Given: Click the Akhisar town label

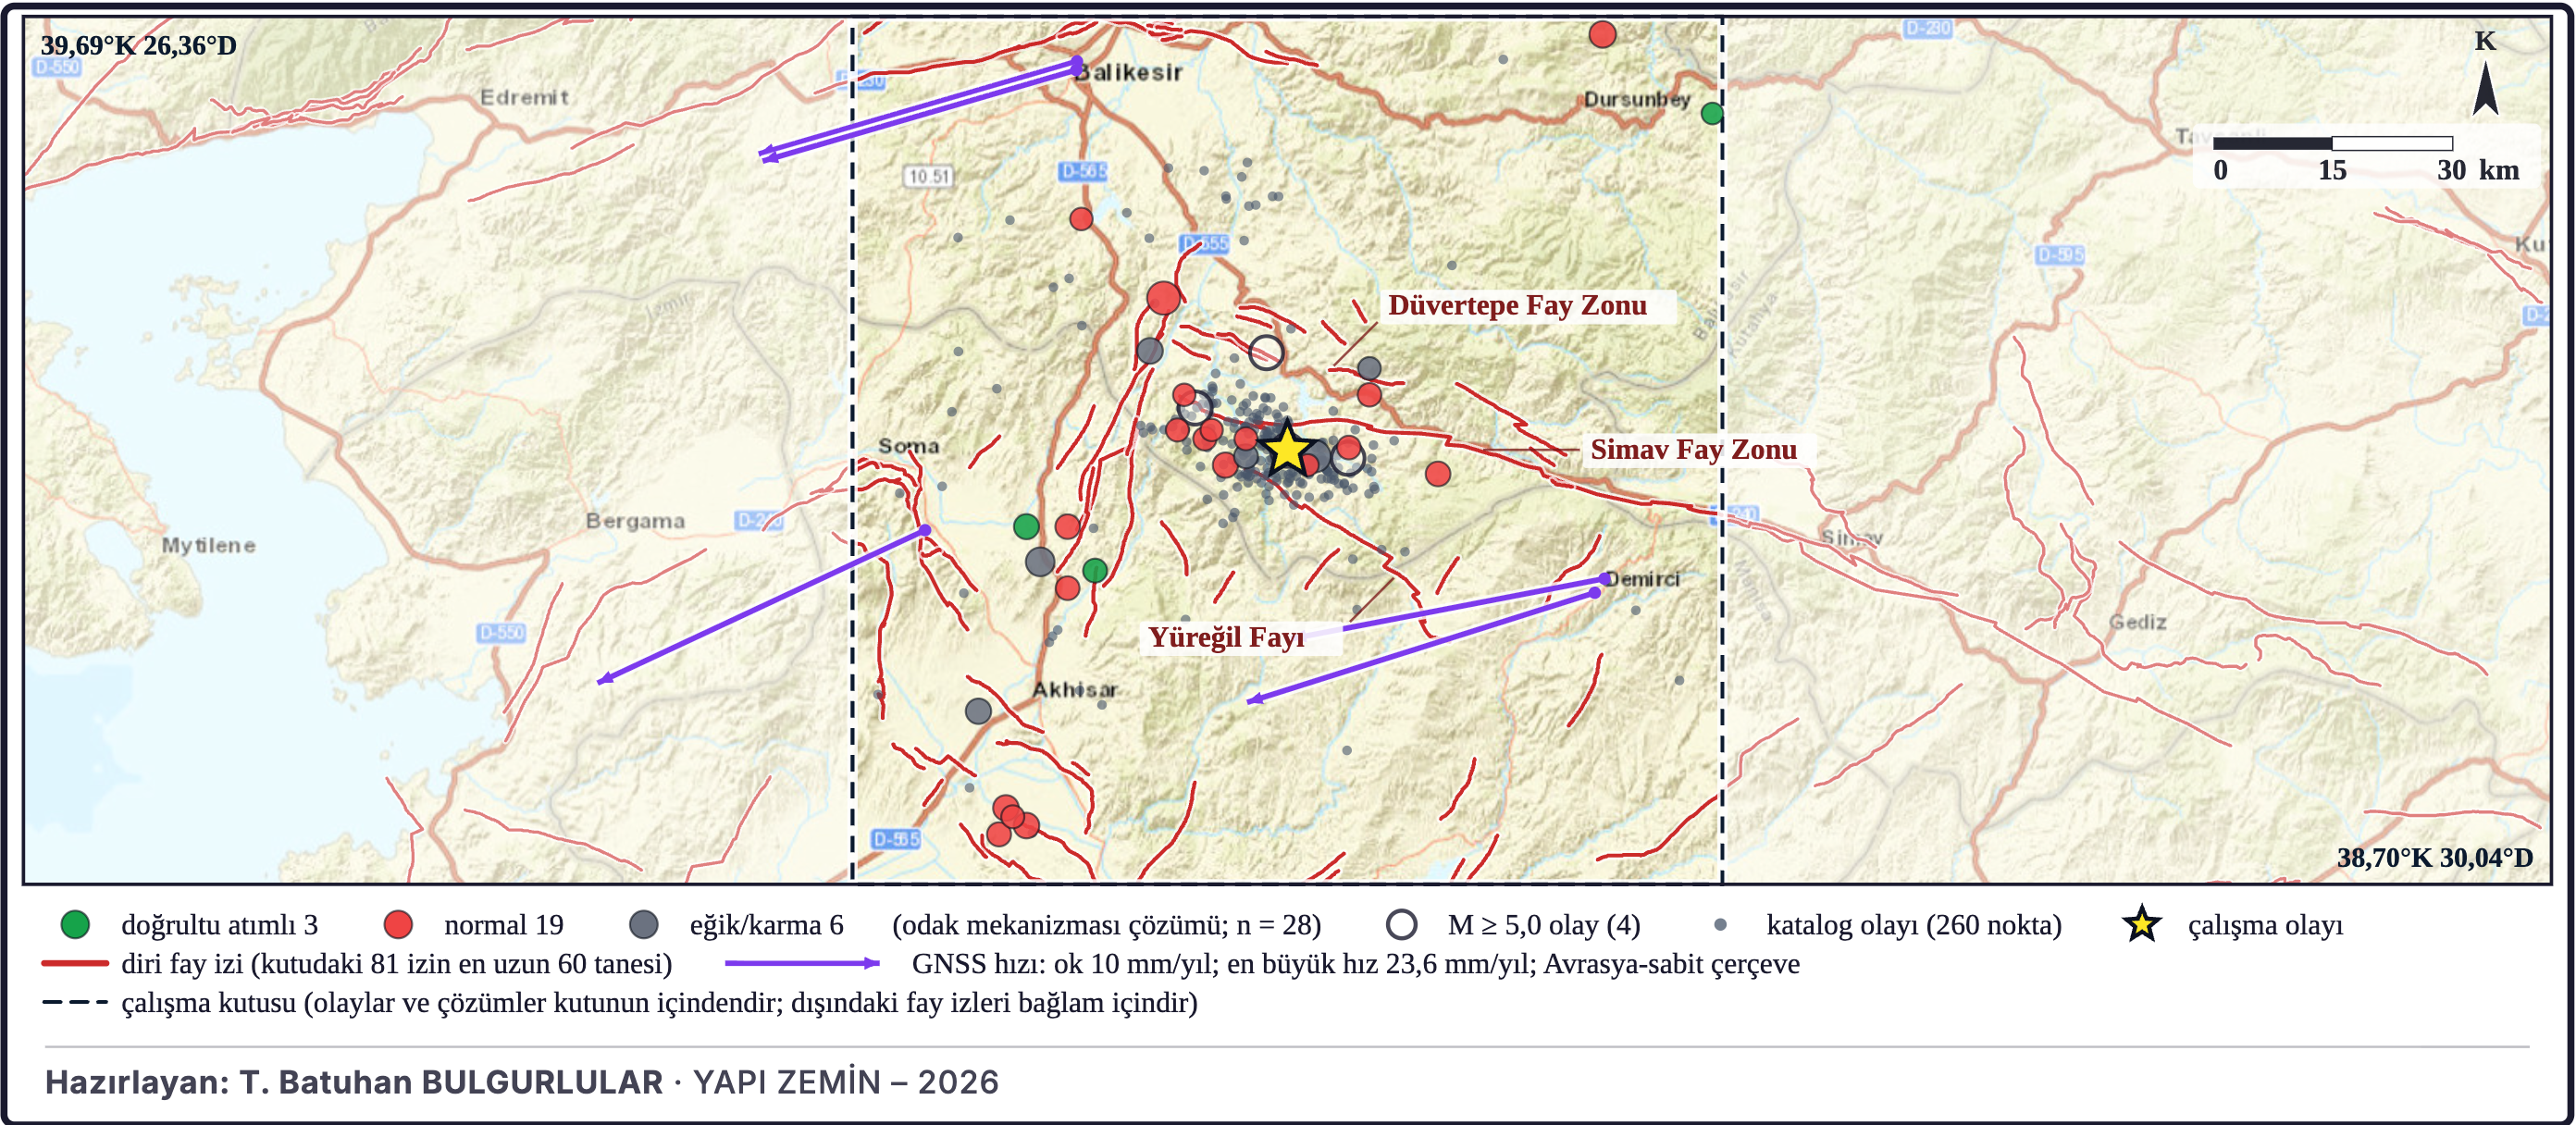Looking at the screenshot, I should 1075,690.
